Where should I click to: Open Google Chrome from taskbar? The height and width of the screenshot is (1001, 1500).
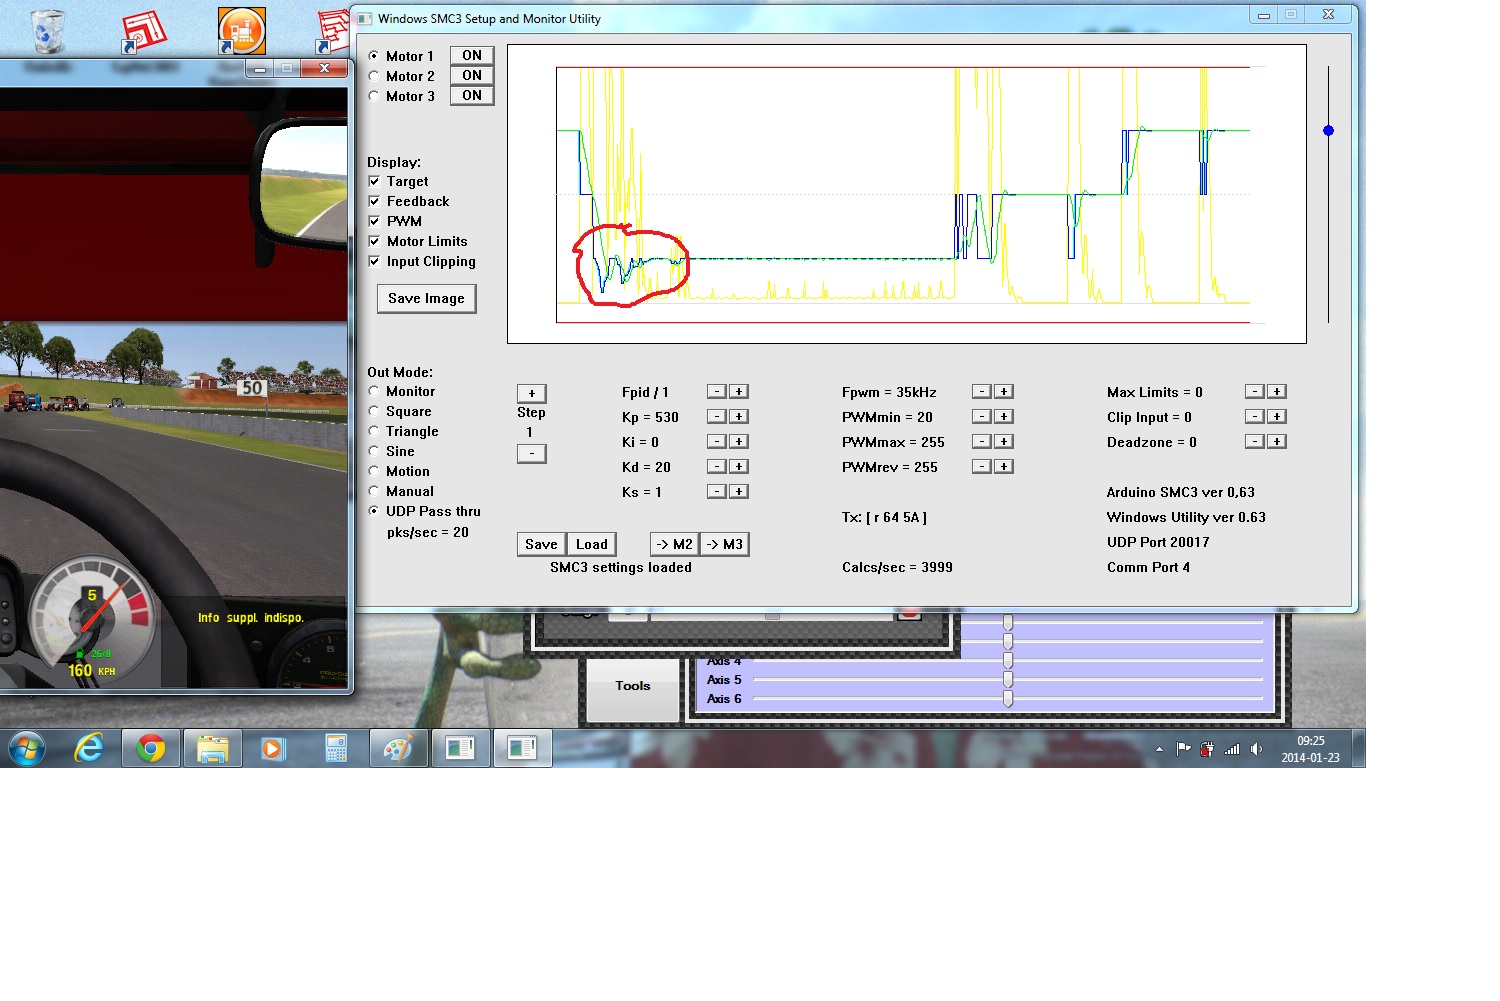151,748
